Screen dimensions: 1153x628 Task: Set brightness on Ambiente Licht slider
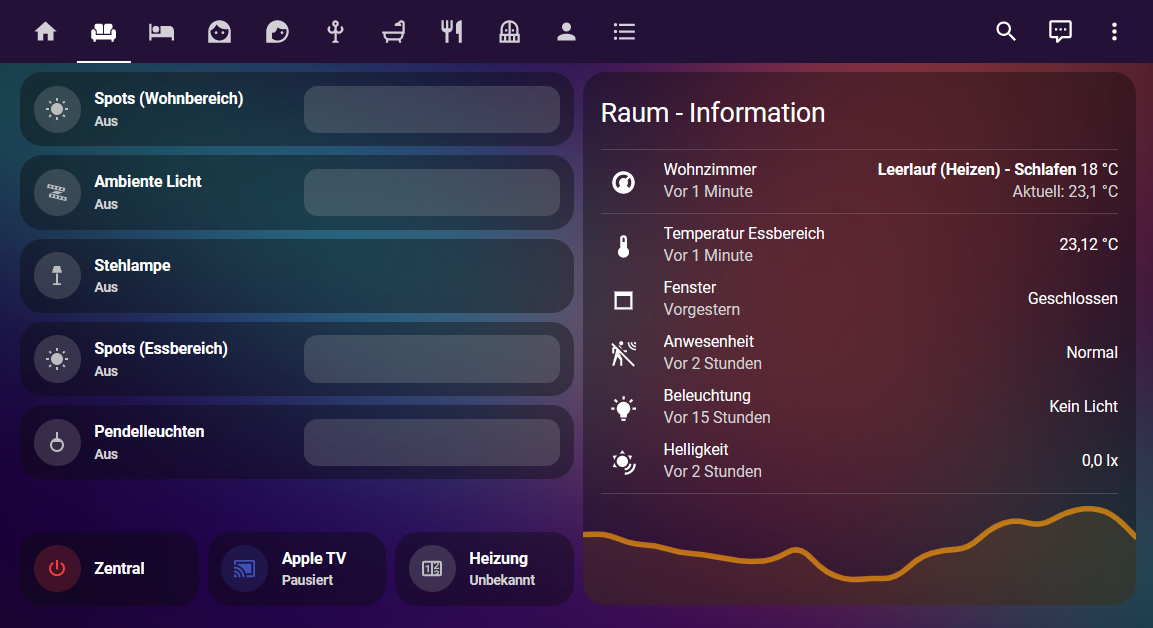click(x=432, y=193)
